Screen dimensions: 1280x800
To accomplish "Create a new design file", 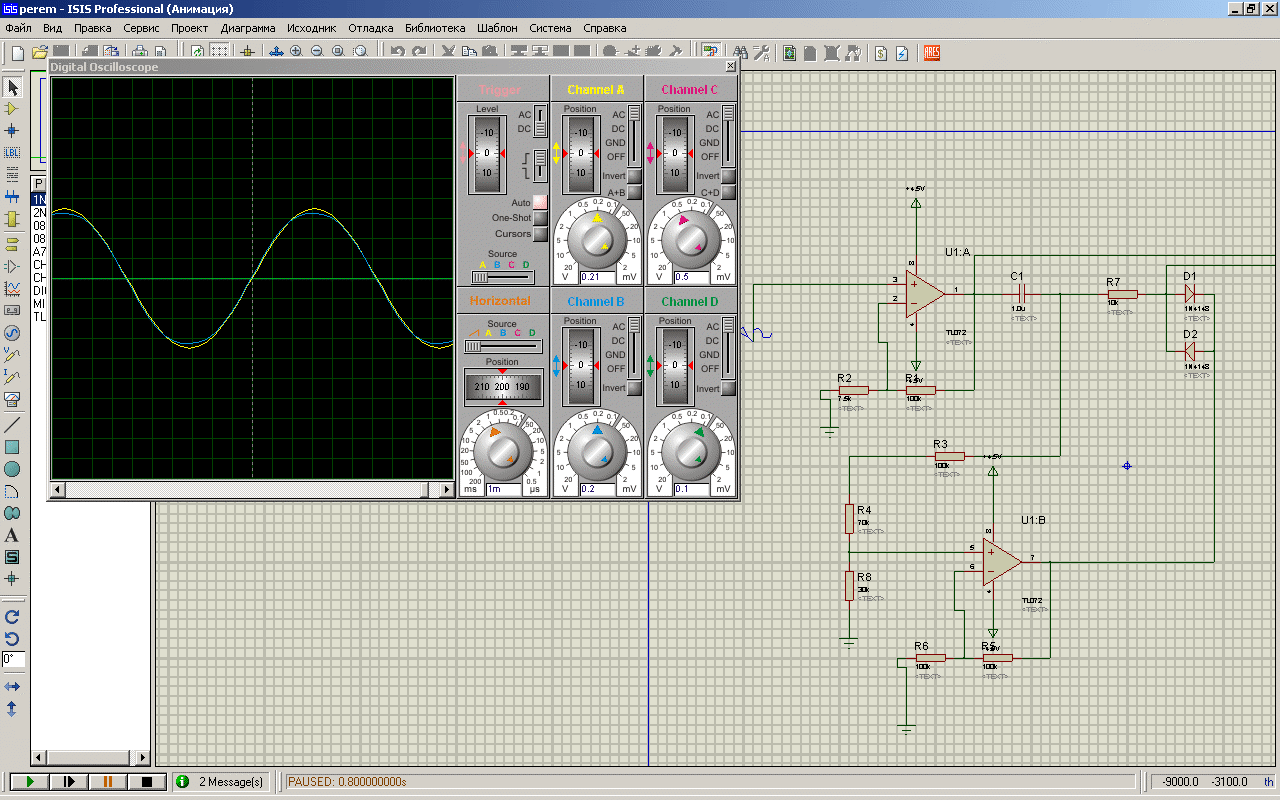I will (18, 52).
